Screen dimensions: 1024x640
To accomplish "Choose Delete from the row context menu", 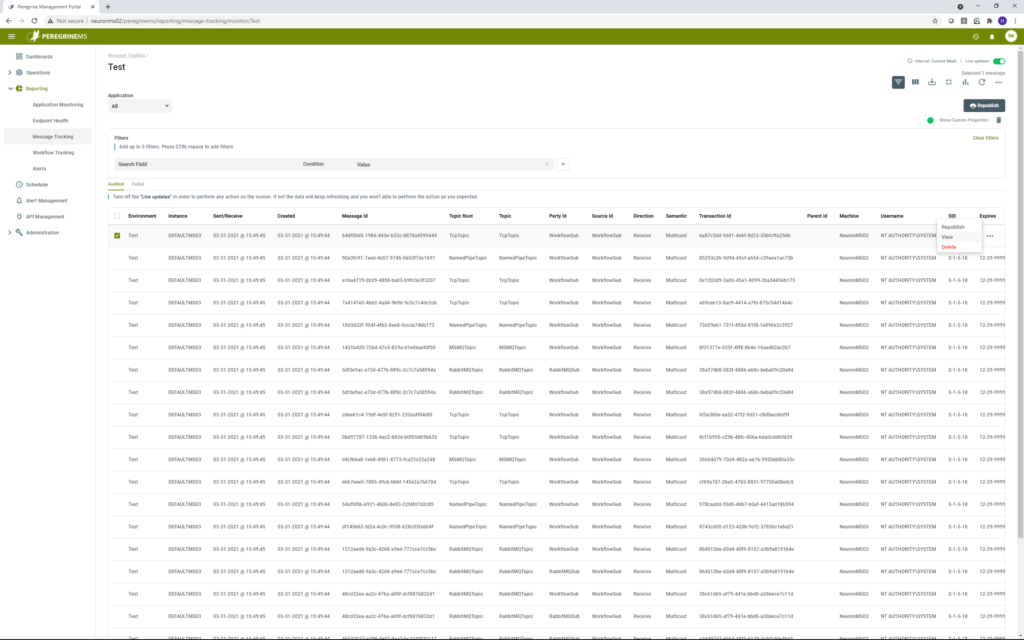I will 949,246.
